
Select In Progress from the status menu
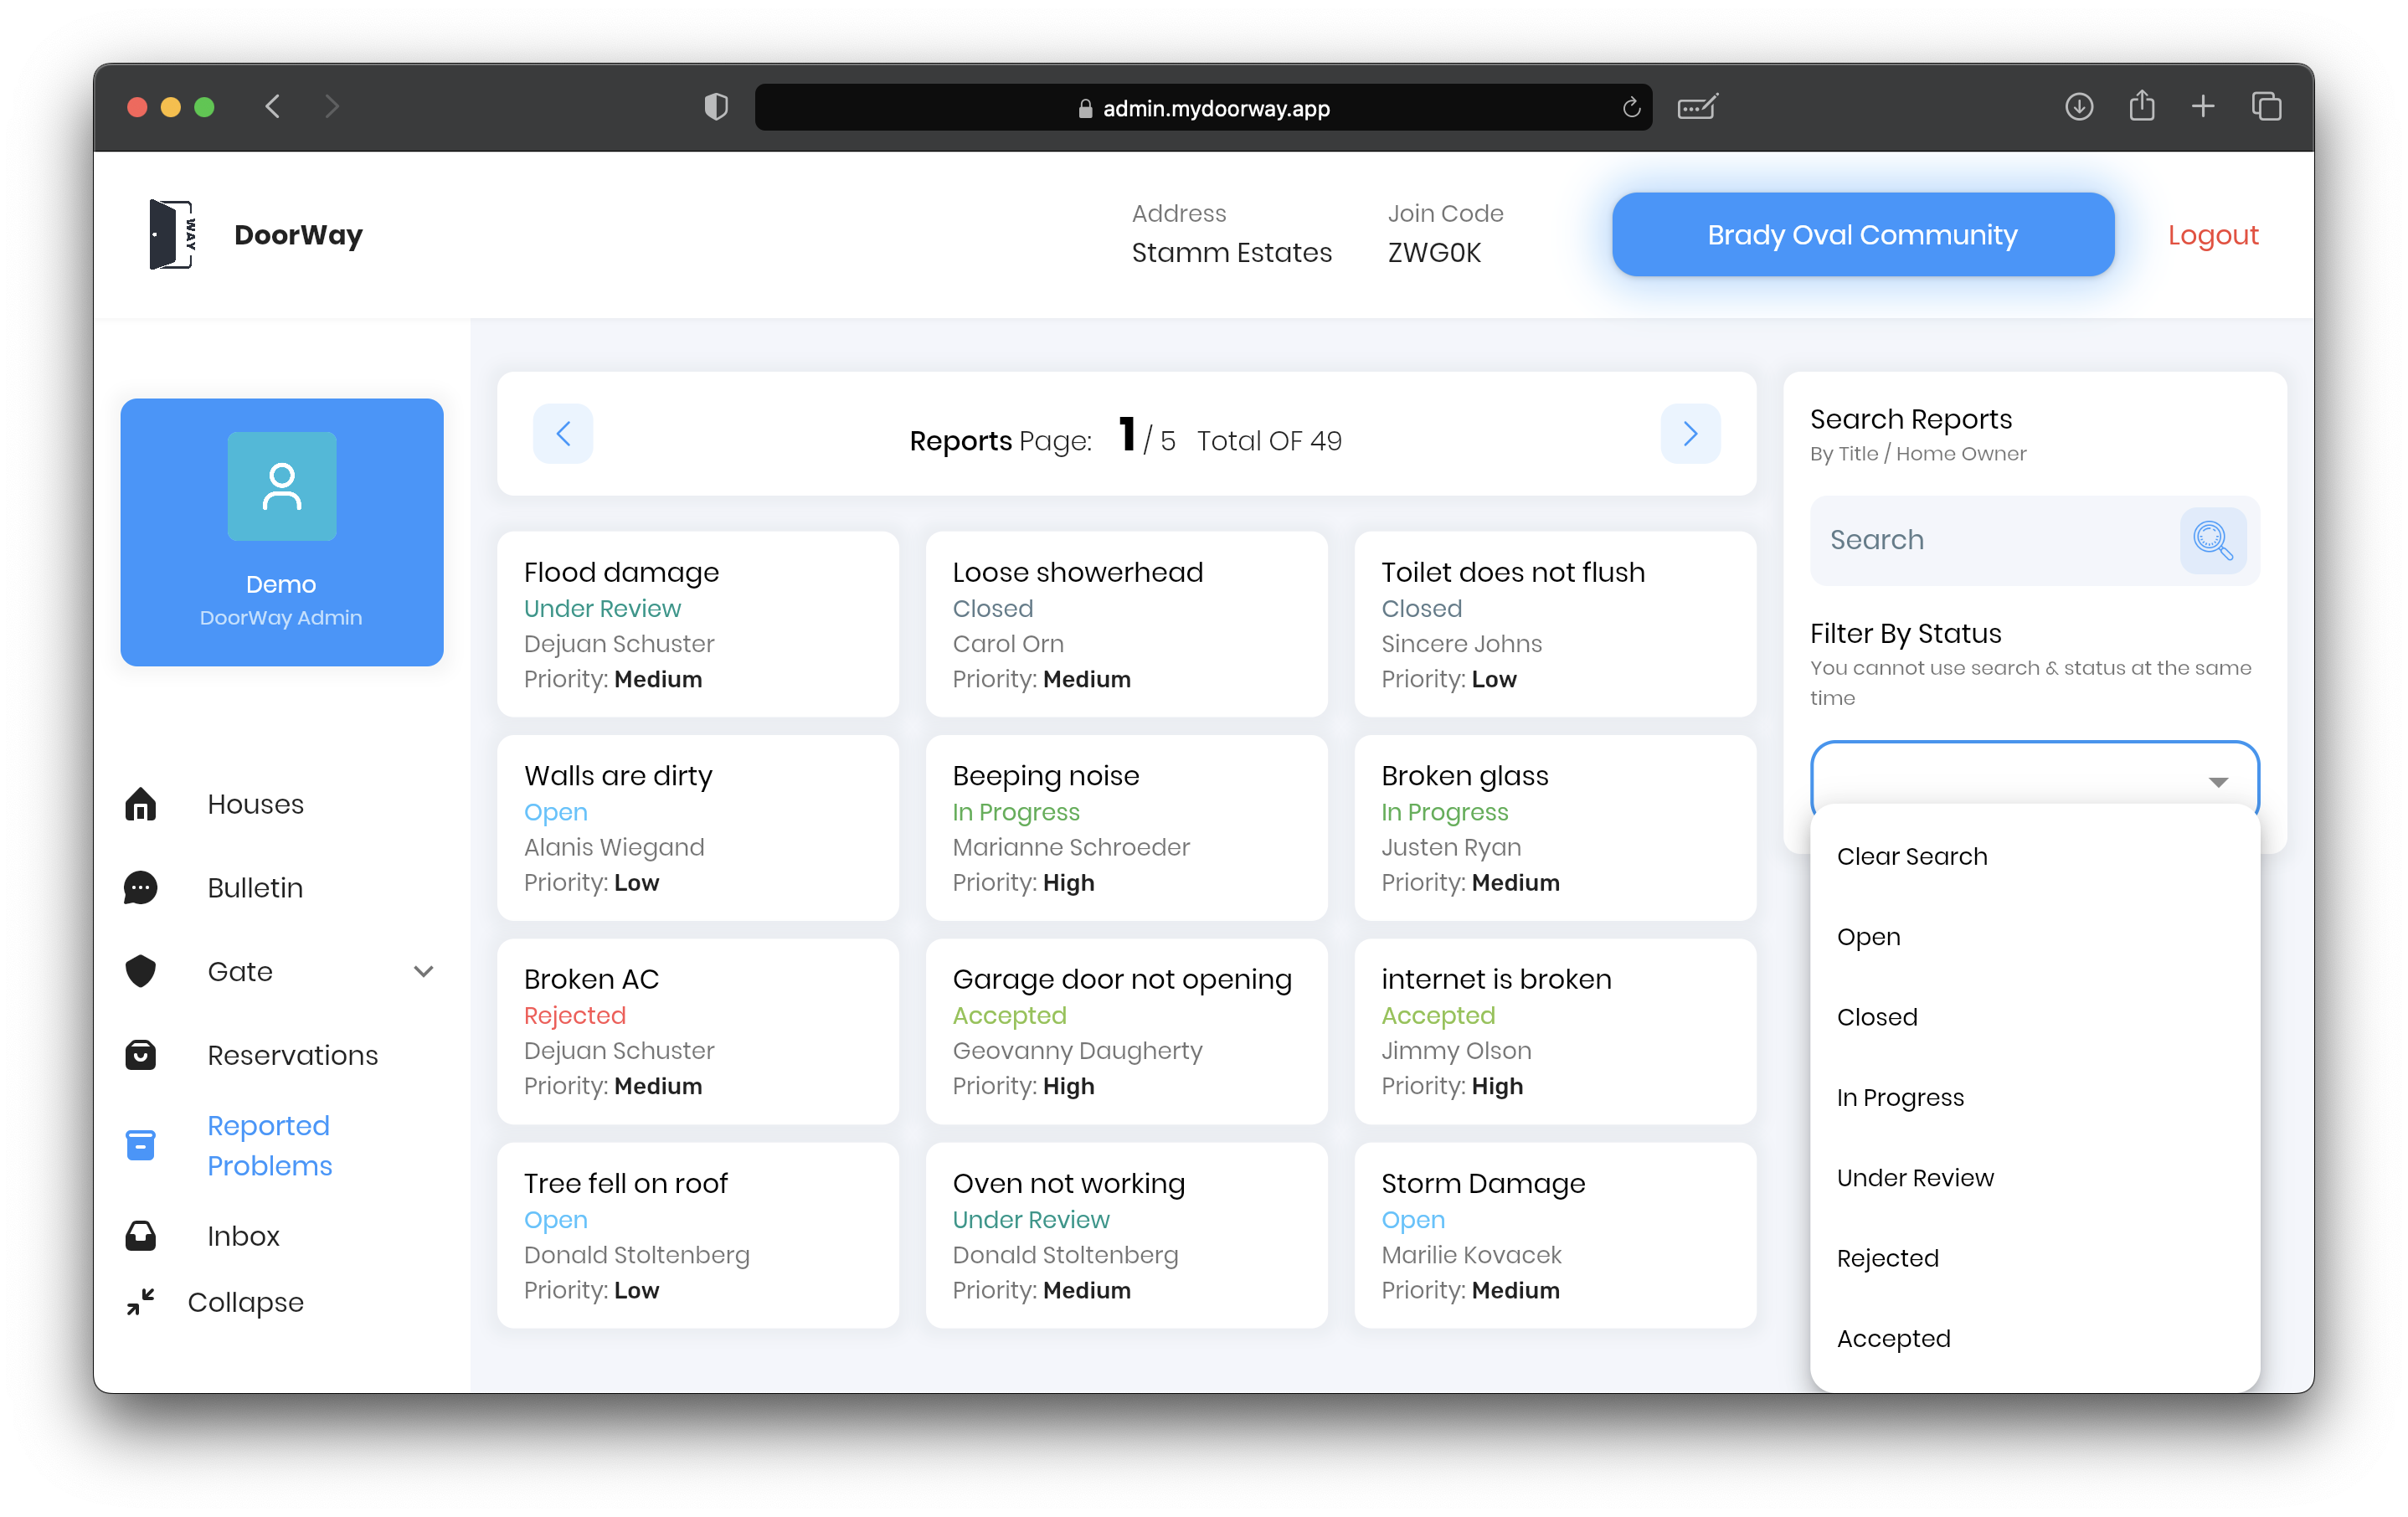[x=1900, y=1096]
